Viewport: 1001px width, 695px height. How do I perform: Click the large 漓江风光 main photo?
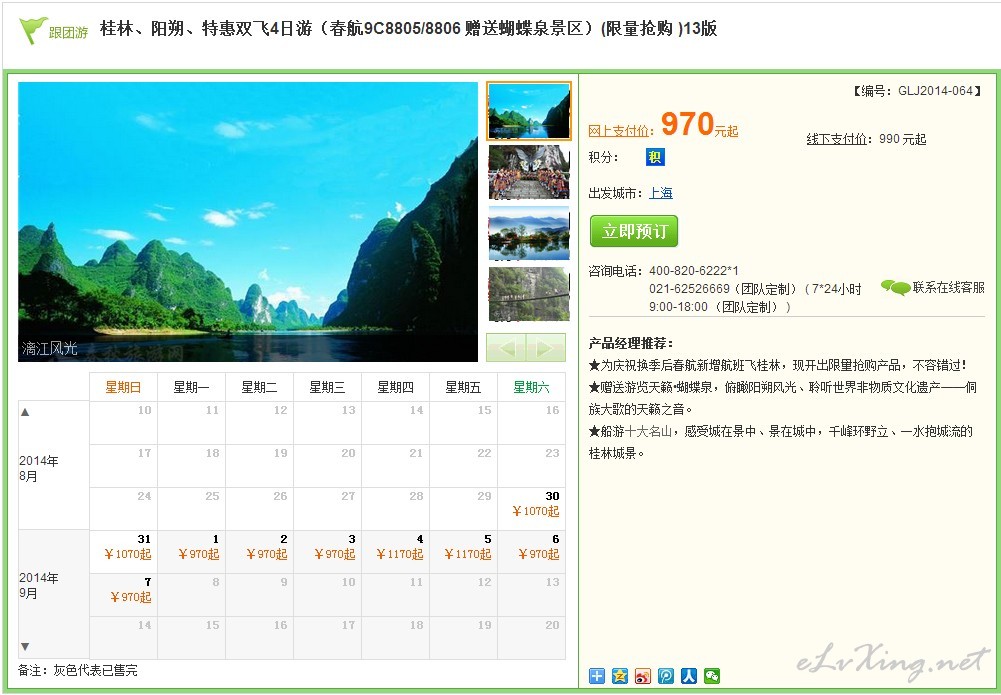coord(248,221)
